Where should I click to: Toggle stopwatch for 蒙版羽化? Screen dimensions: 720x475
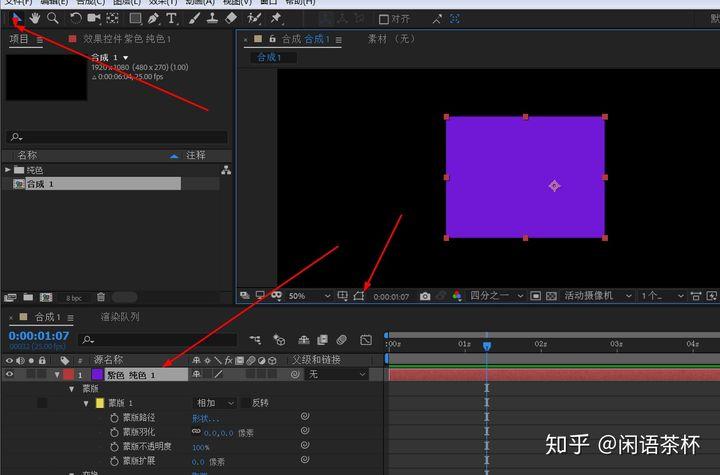pos(114,432)
